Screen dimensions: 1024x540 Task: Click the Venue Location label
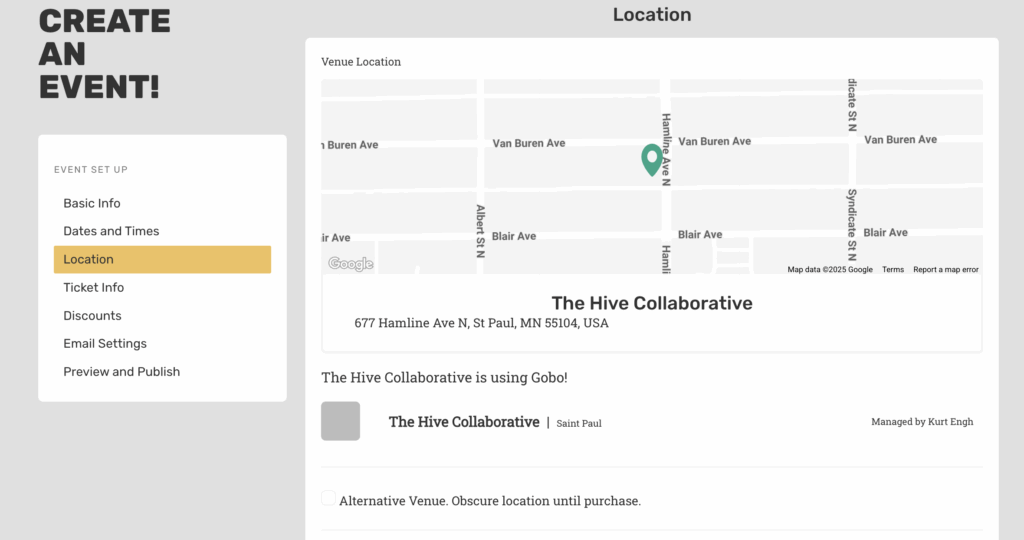coord(361,62)
